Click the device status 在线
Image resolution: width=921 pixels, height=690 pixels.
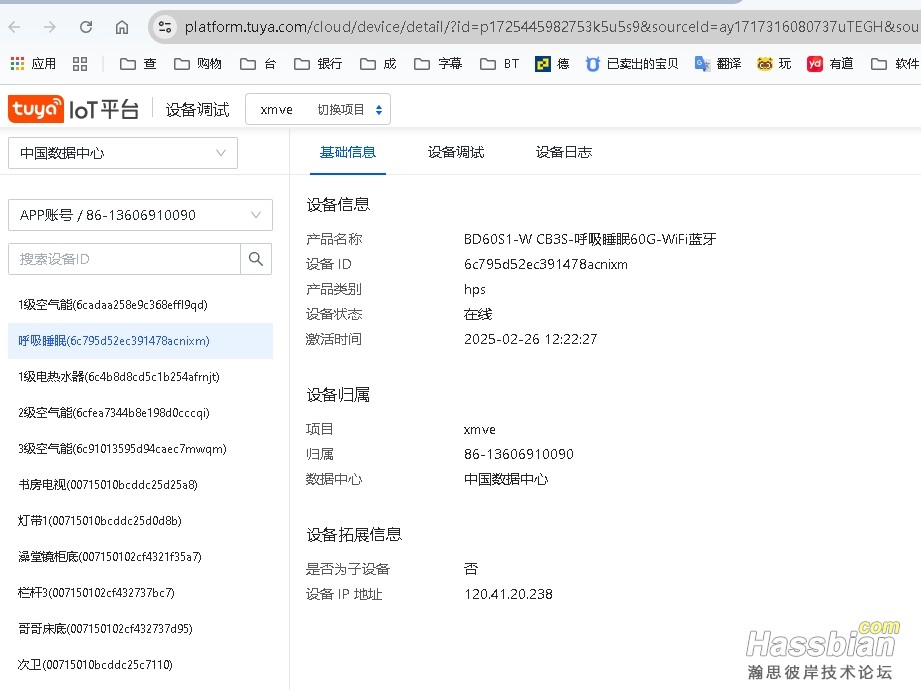click(x=478, y=314)
